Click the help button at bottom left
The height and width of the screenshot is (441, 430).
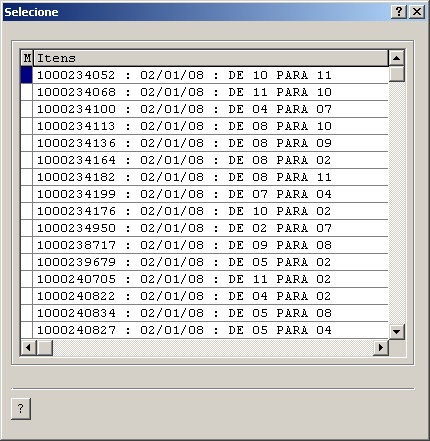pyautogui.click(x=21, y=408)
